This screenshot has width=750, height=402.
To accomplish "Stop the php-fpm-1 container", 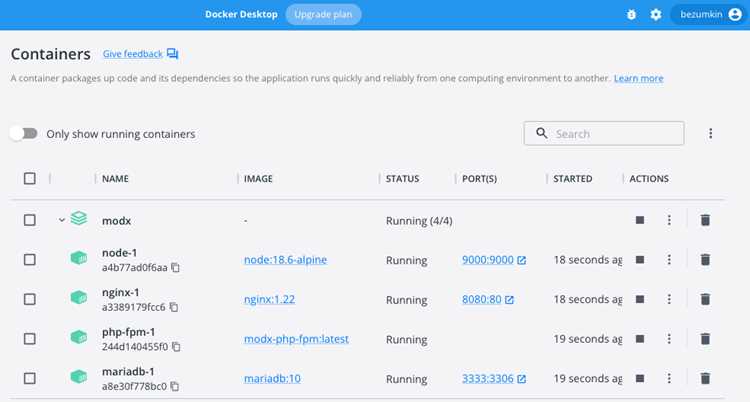I will click(x=640, y=339).
